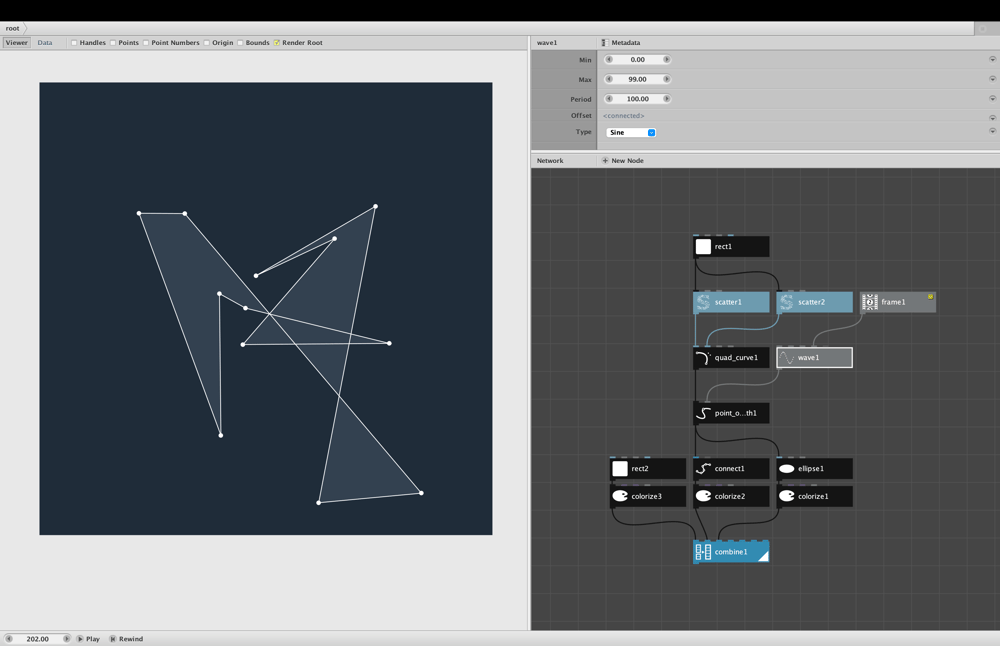Expand the Type parameter options arrow
The width and height of the screenshot is (1000, 646).
tap(992, 131)
